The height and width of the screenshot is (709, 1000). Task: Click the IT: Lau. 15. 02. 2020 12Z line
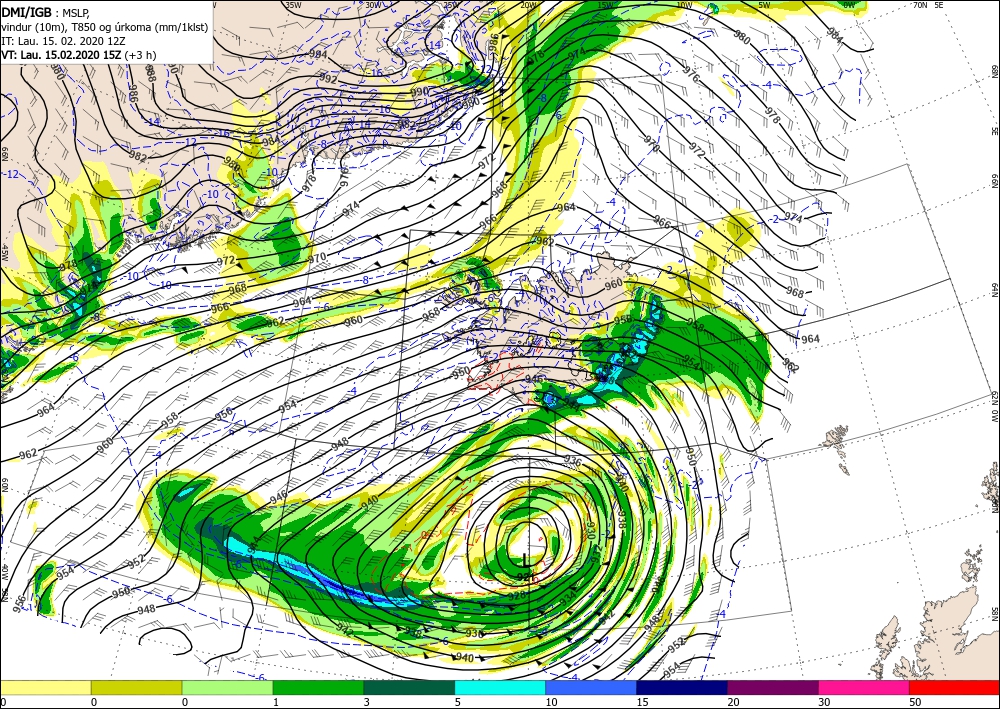[x=63, y=41]
